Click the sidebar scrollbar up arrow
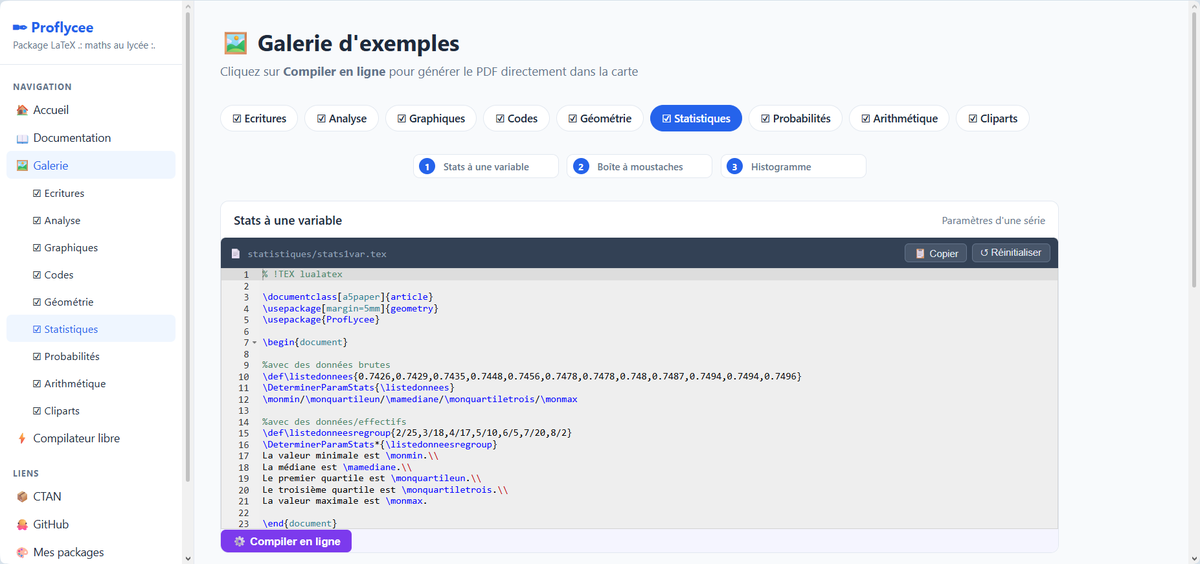This screenshot has height=564, width=1200. (x=187, y=5)
